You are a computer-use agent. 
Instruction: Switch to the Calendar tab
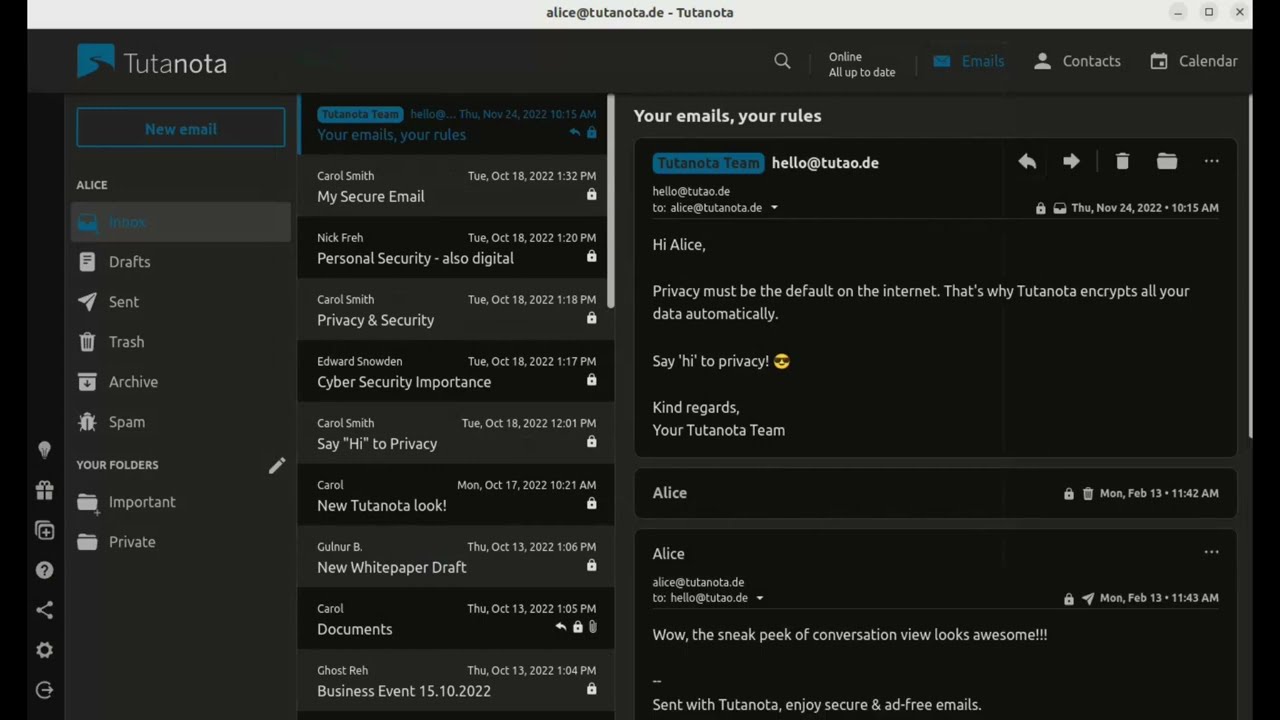pos(1193,61)
